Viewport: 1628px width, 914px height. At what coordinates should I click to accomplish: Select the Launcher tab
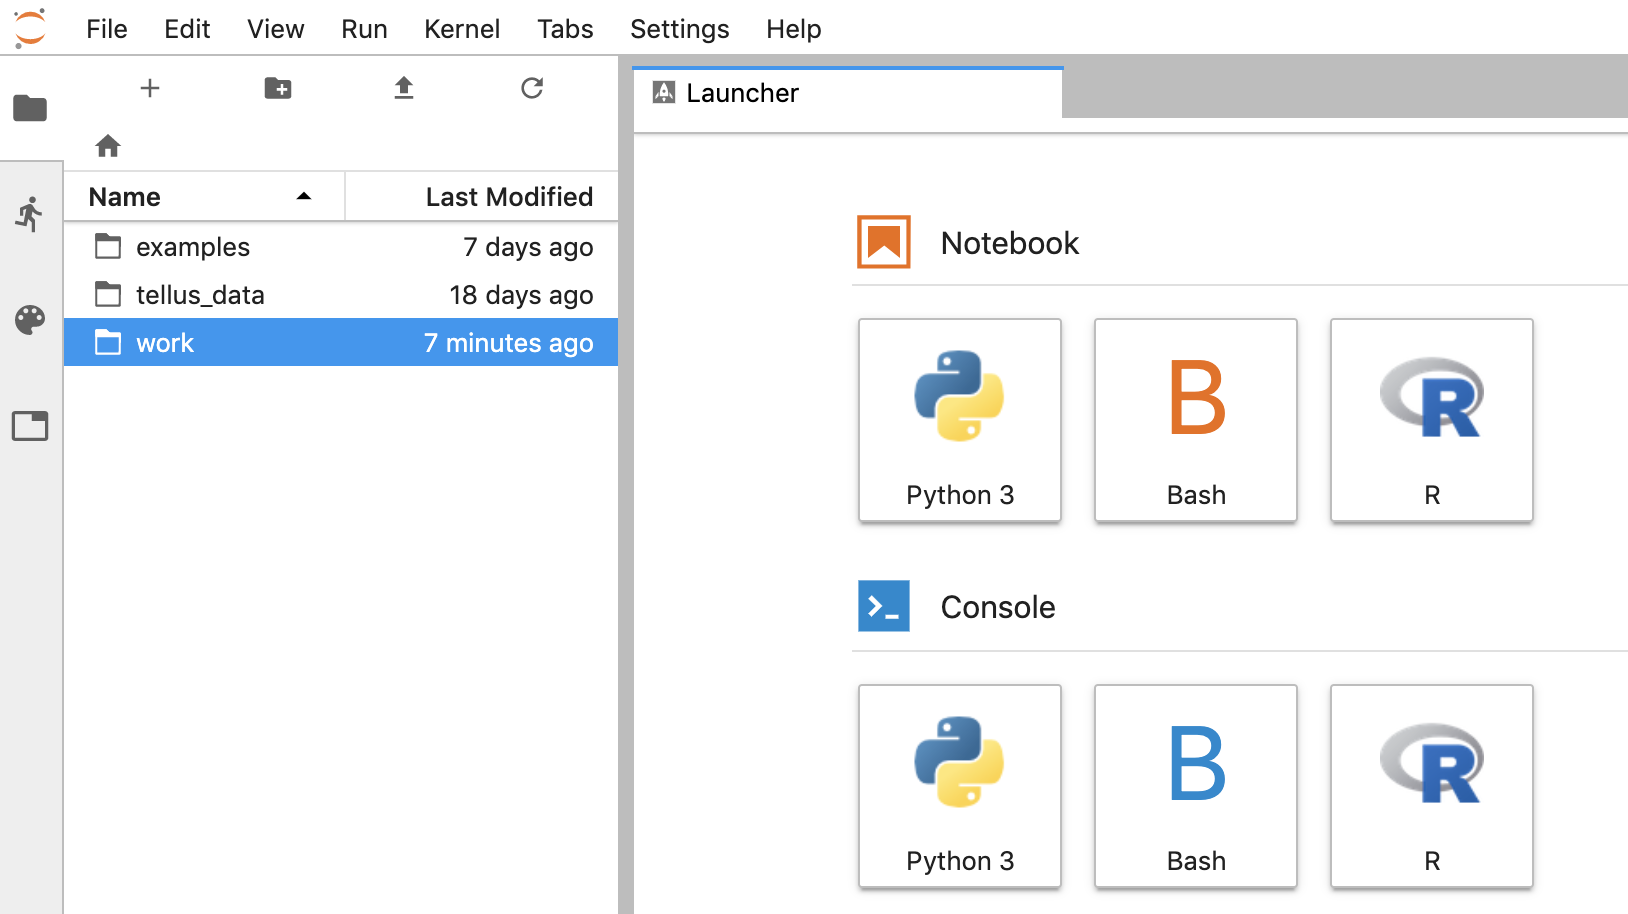(x=848, y=93)
